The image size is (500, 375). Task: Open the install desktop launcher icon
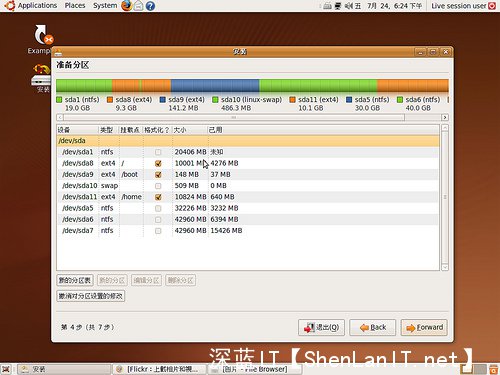[41, 75]
